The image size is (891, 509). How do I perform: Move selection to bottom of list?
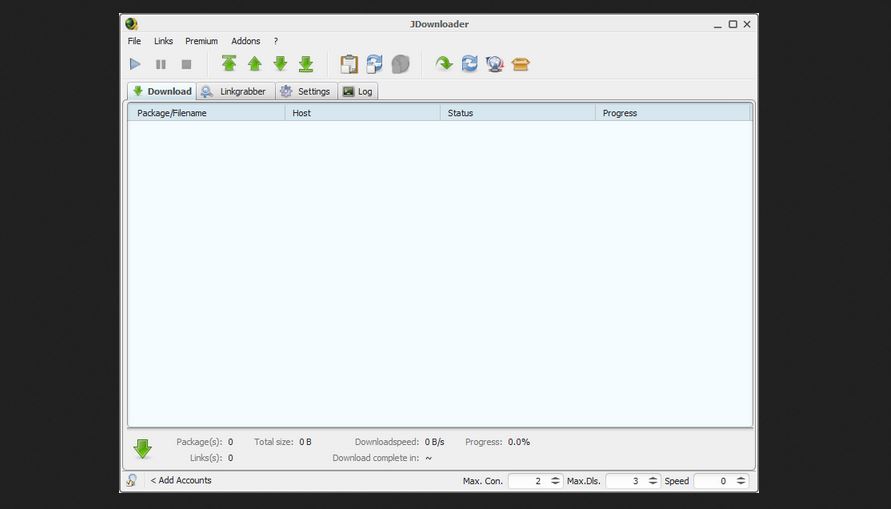click(306, 64)
